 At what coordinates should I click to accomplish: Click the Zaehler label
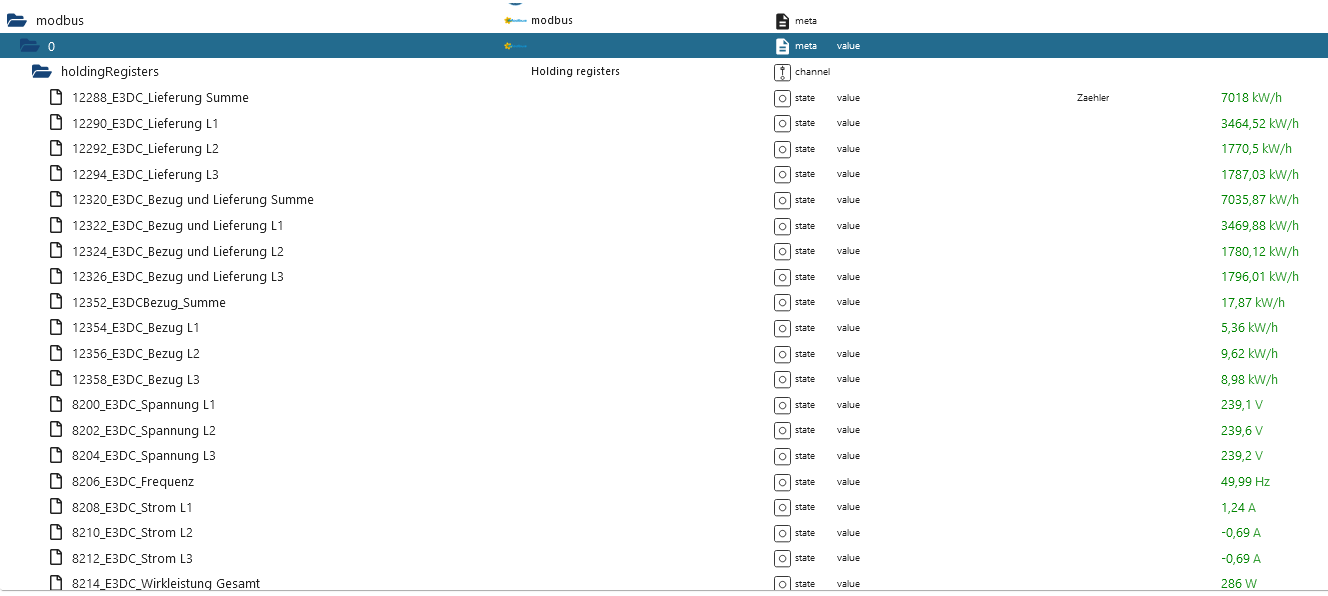pyautogui.click(x=1092, y=97)
